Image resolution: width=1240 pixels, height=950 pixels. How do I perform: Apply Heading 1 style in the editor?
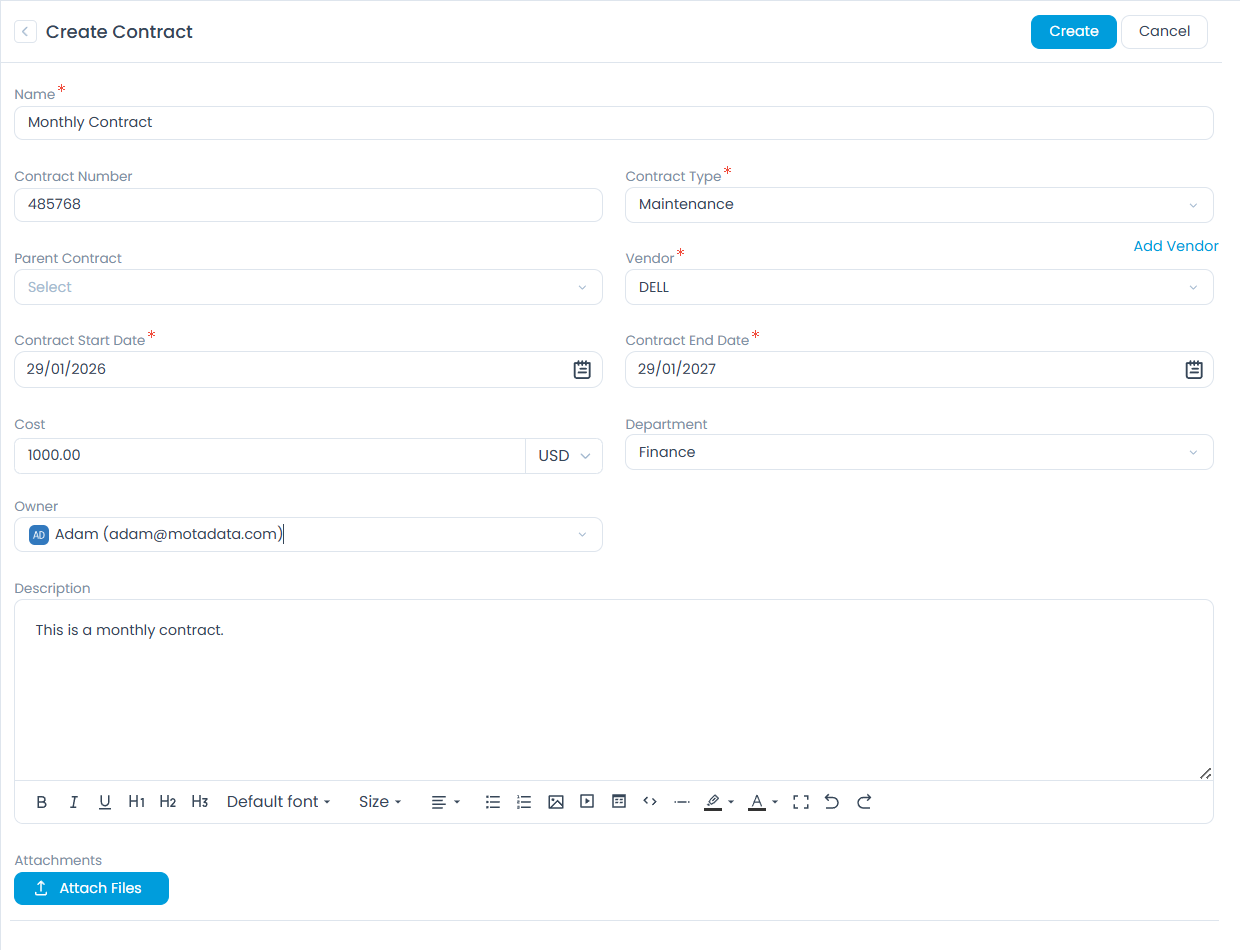tap(136, 801)
